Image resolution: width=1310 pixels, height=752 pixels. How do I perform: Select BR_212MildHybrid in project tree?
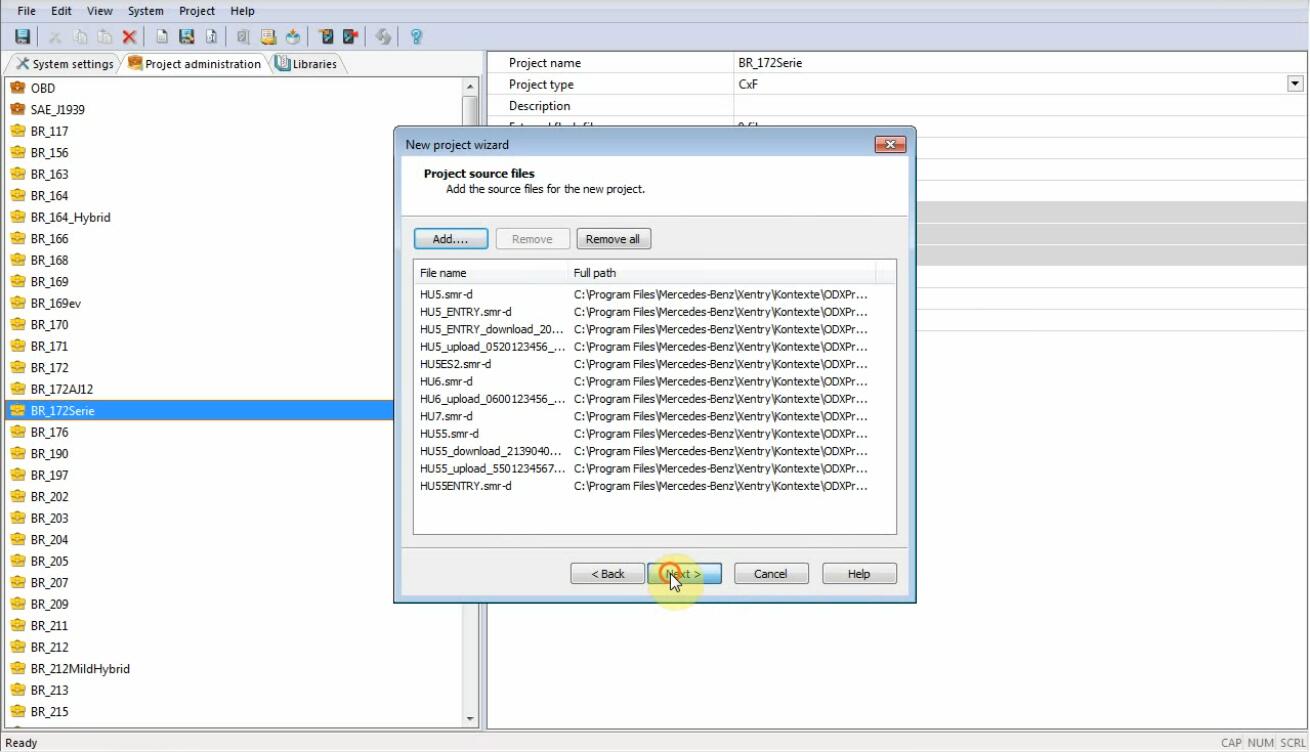click(x=80, y=669)
